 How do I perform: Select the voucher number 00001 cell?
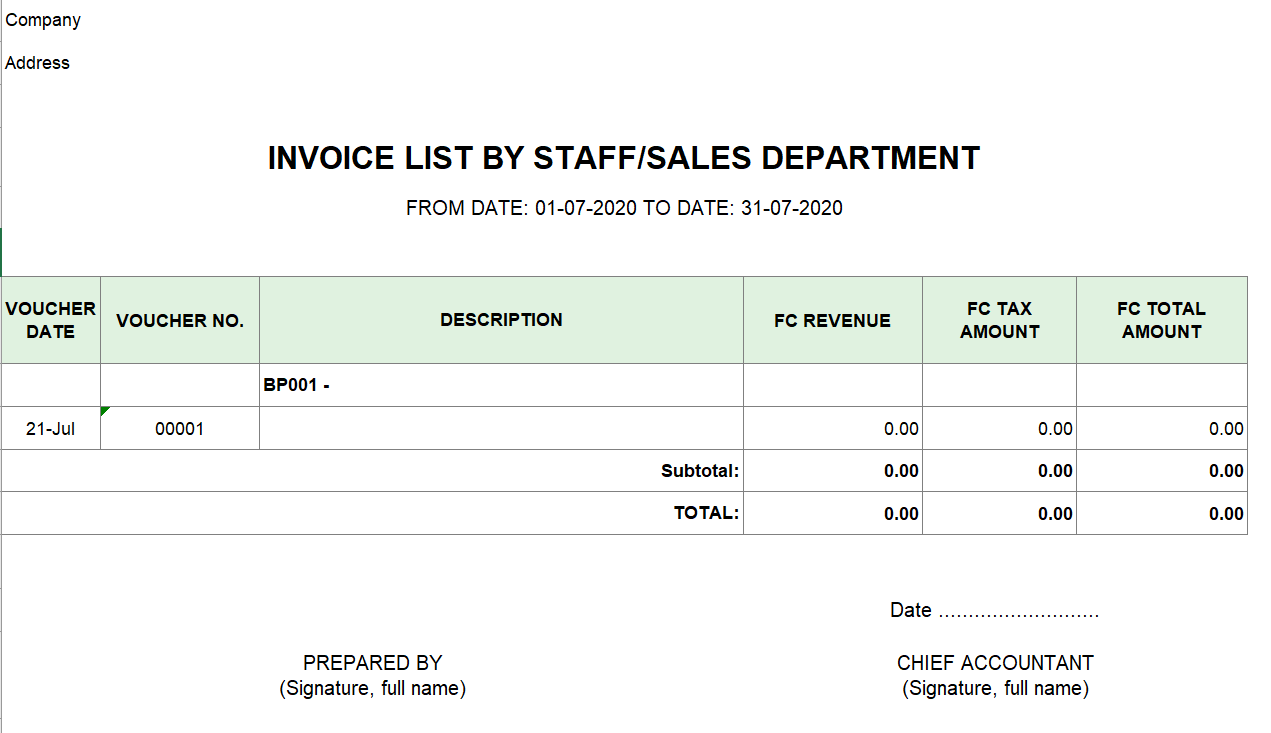pyautogui.click(x=180, y=429)
